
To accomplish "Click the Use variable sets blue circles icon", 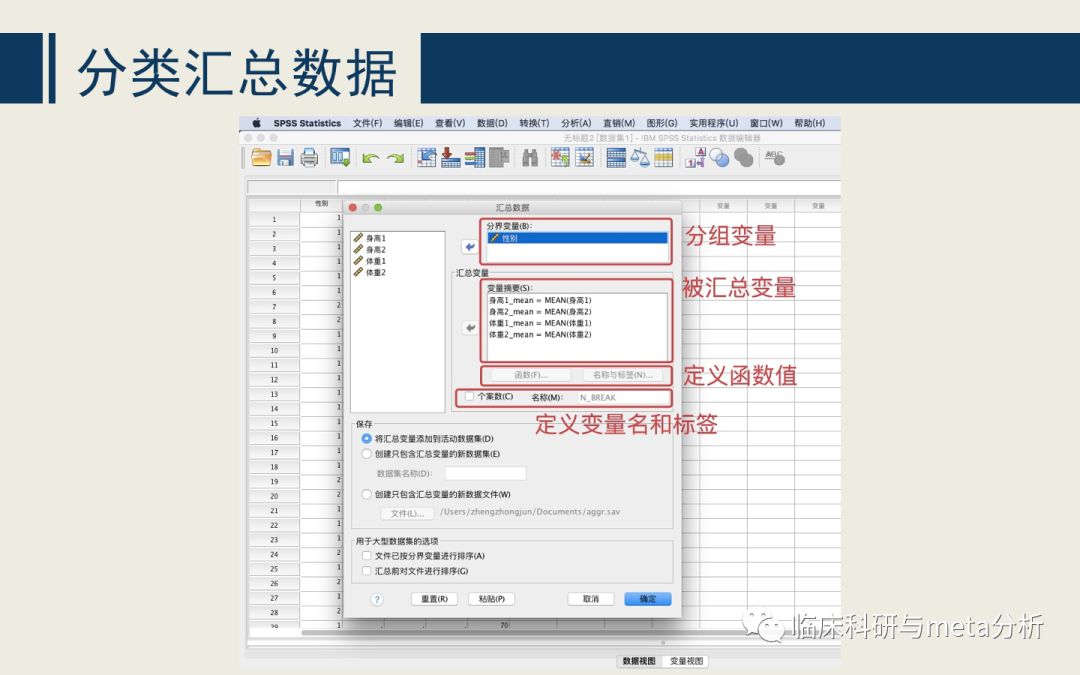I will (720, 158).
